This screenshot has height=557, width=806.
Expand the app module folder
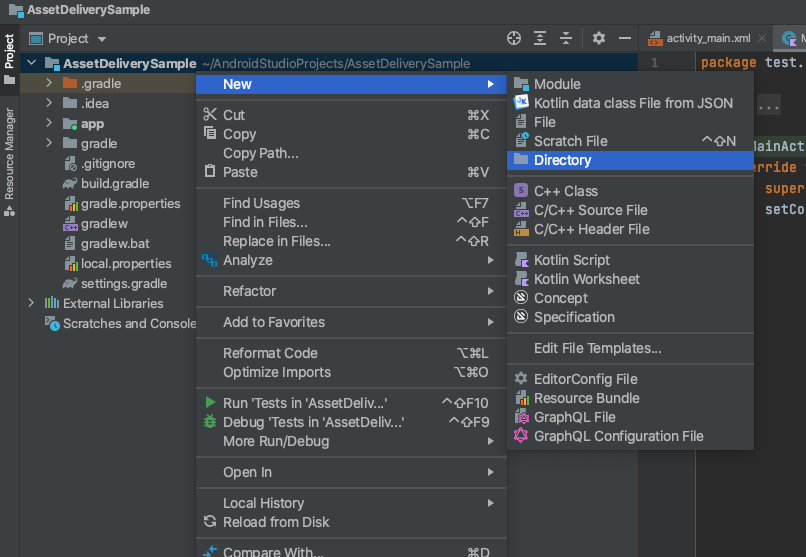[49, 123]
